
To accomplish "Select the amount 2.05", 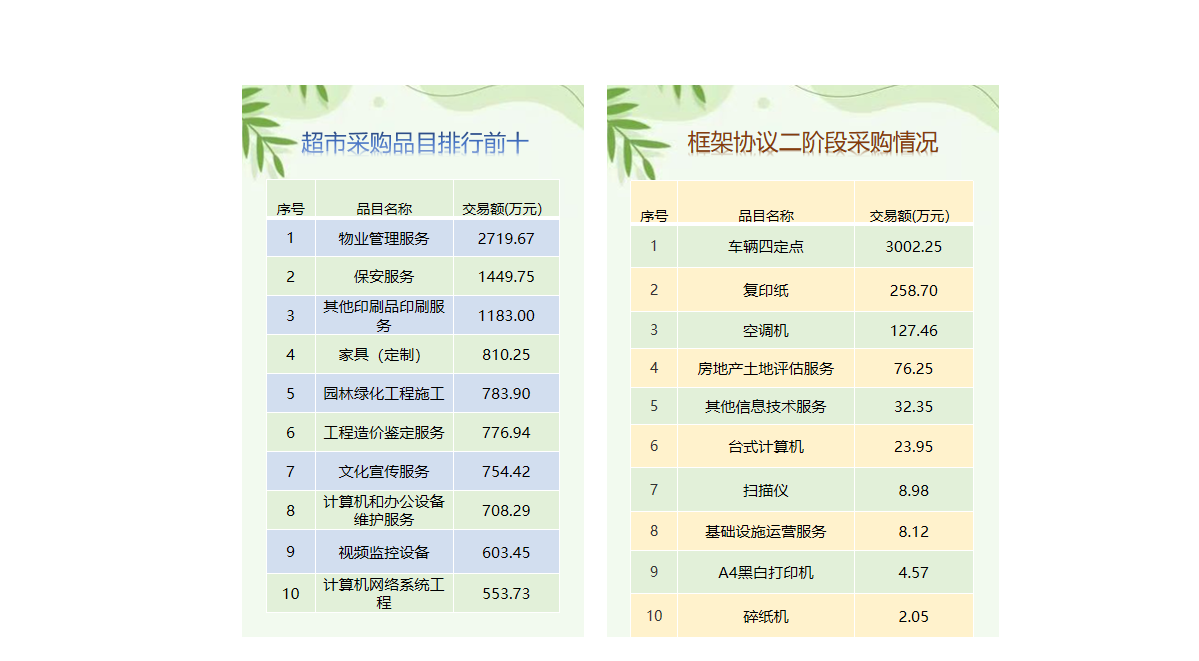I will tap(914, 617).
